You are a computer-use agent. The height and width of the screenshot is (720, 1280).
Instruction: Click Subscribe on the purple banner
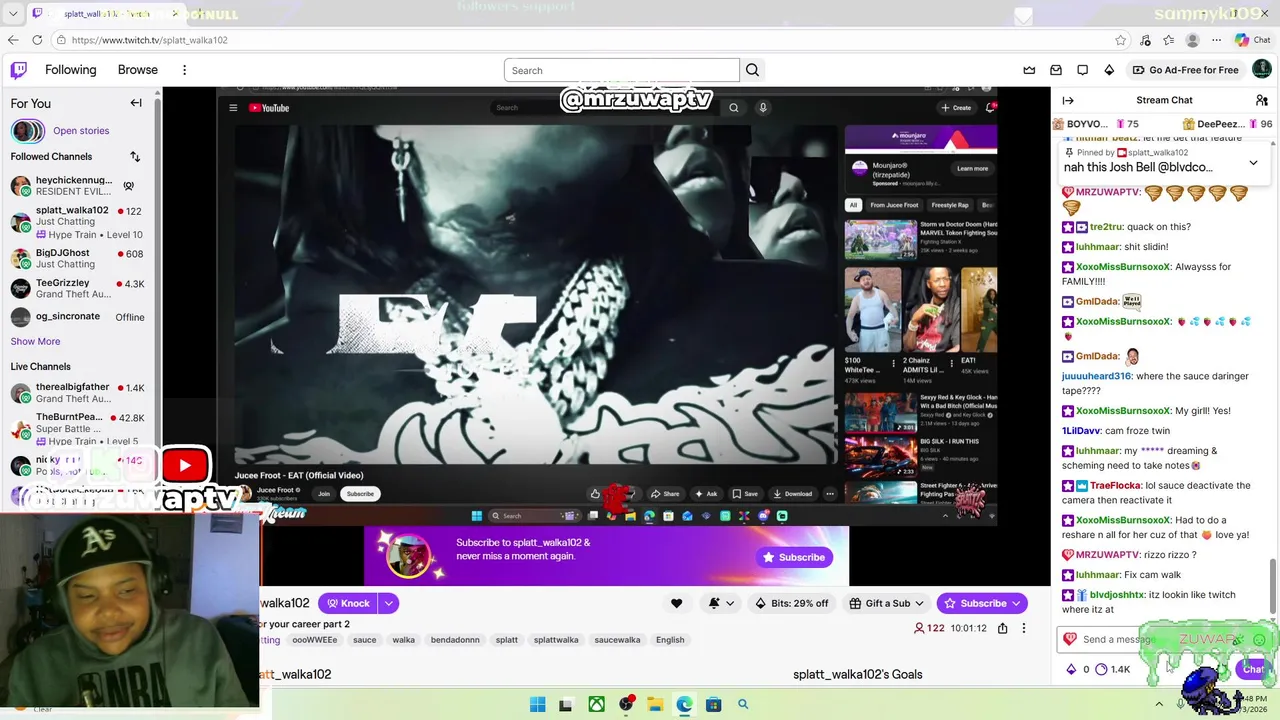794,557
